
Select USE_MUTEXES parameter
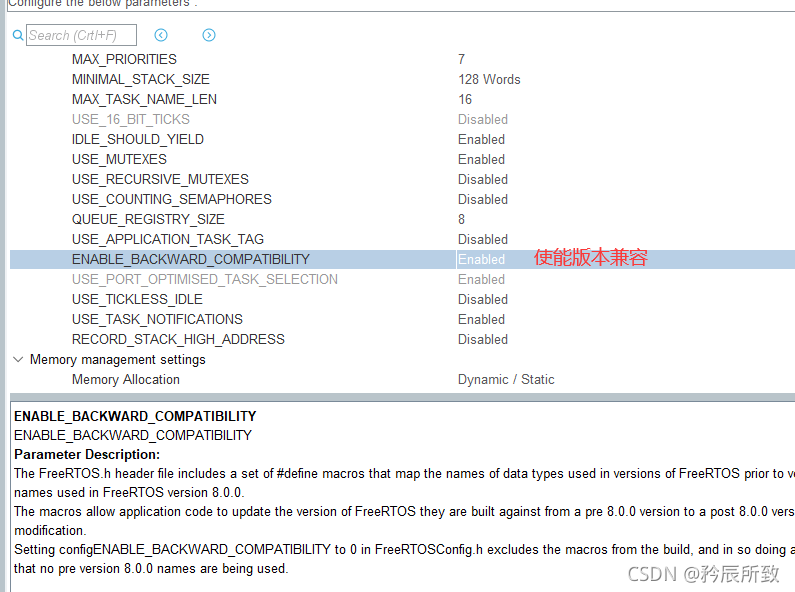pos(119,159)
